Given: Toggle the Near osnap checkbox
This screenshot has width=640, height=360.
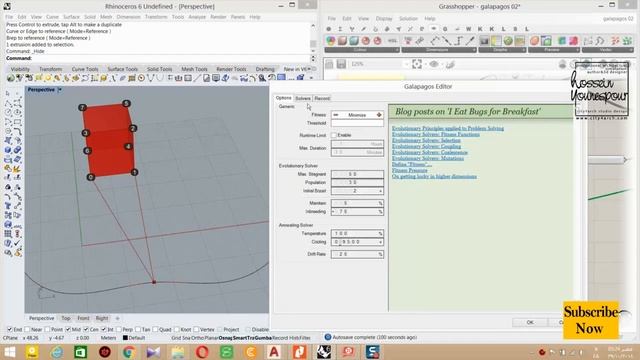Looking at the screenshot, I should coord(27,329).
